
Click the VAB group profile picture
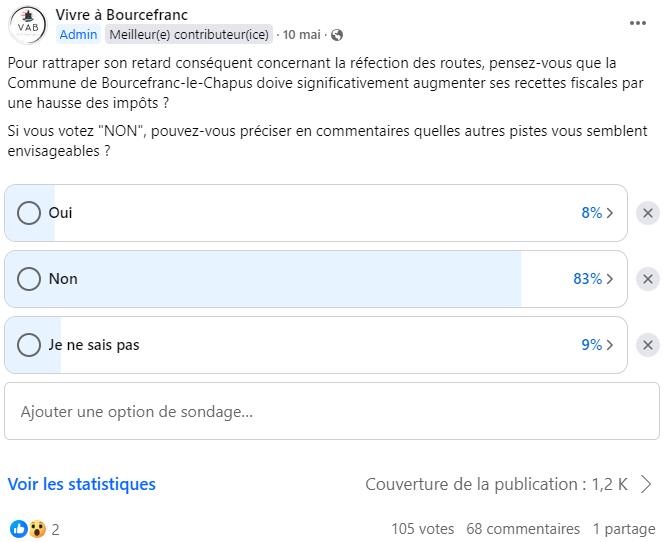28,25
